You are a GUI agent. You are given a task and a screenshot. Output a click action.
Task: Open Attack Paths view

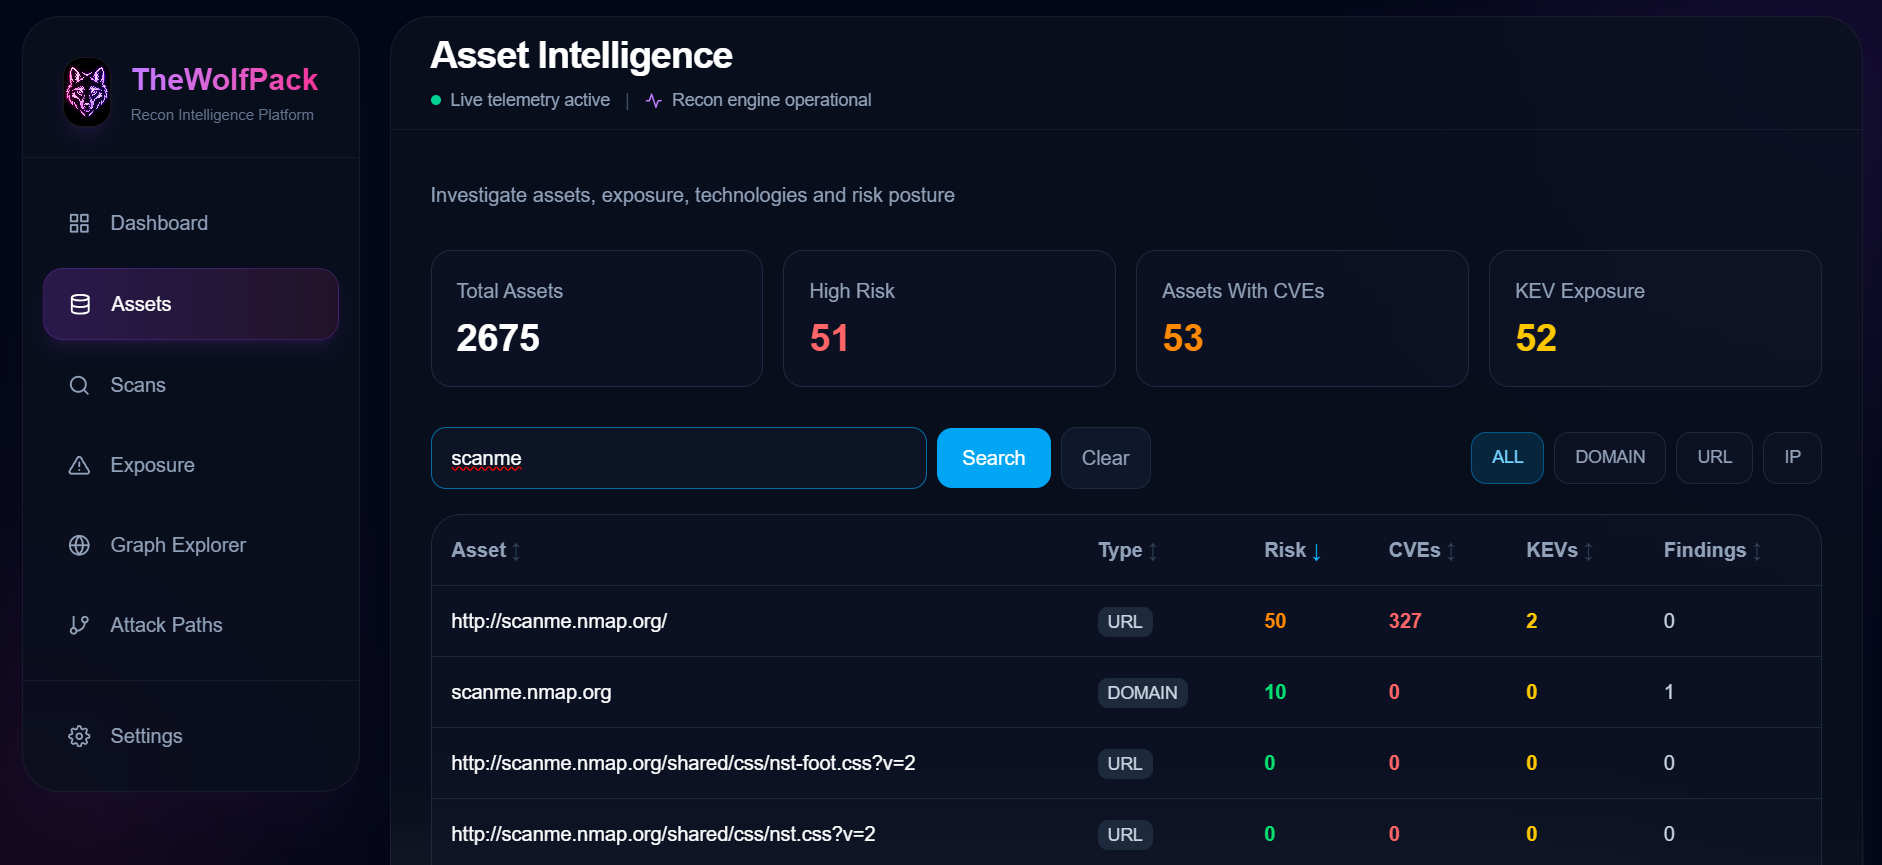click(x=191, y=625)
